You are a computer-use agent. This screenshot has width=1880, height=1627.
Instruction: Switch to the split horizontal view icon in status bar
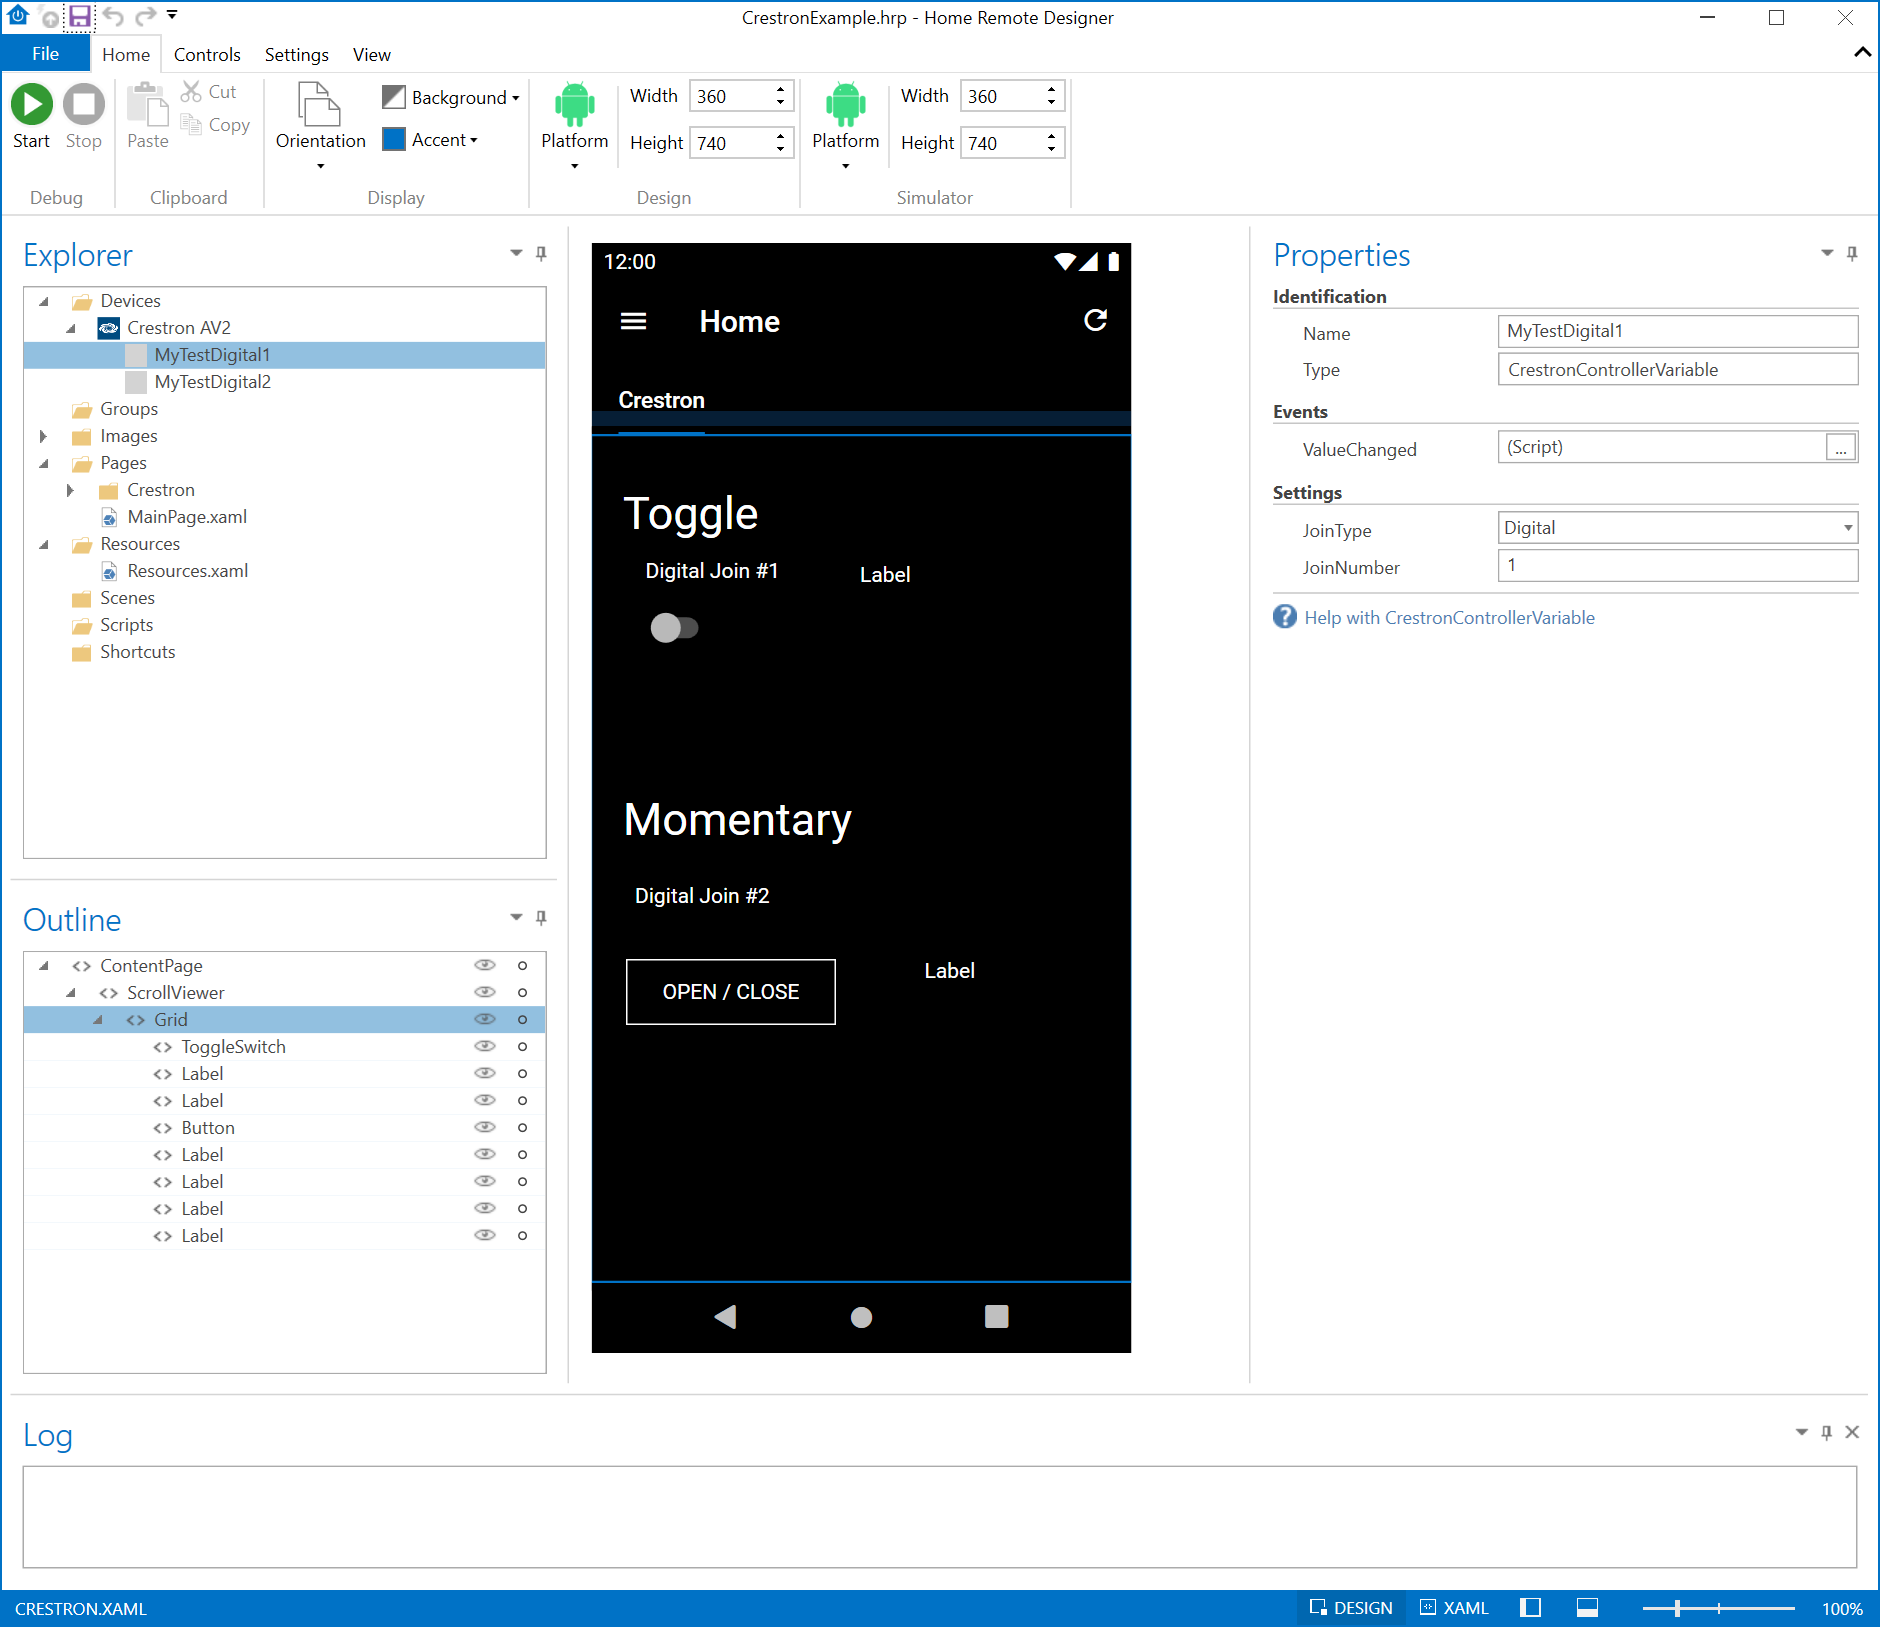(1587, 1608)
